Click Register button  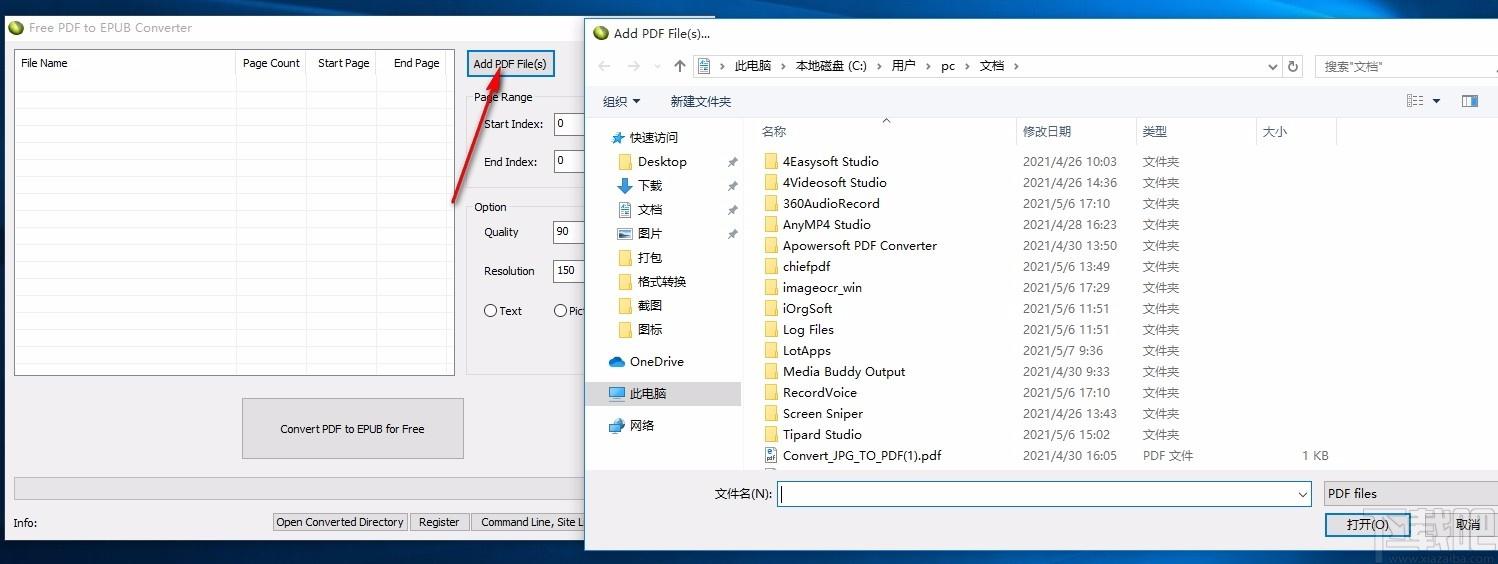[x=439, y=522]
